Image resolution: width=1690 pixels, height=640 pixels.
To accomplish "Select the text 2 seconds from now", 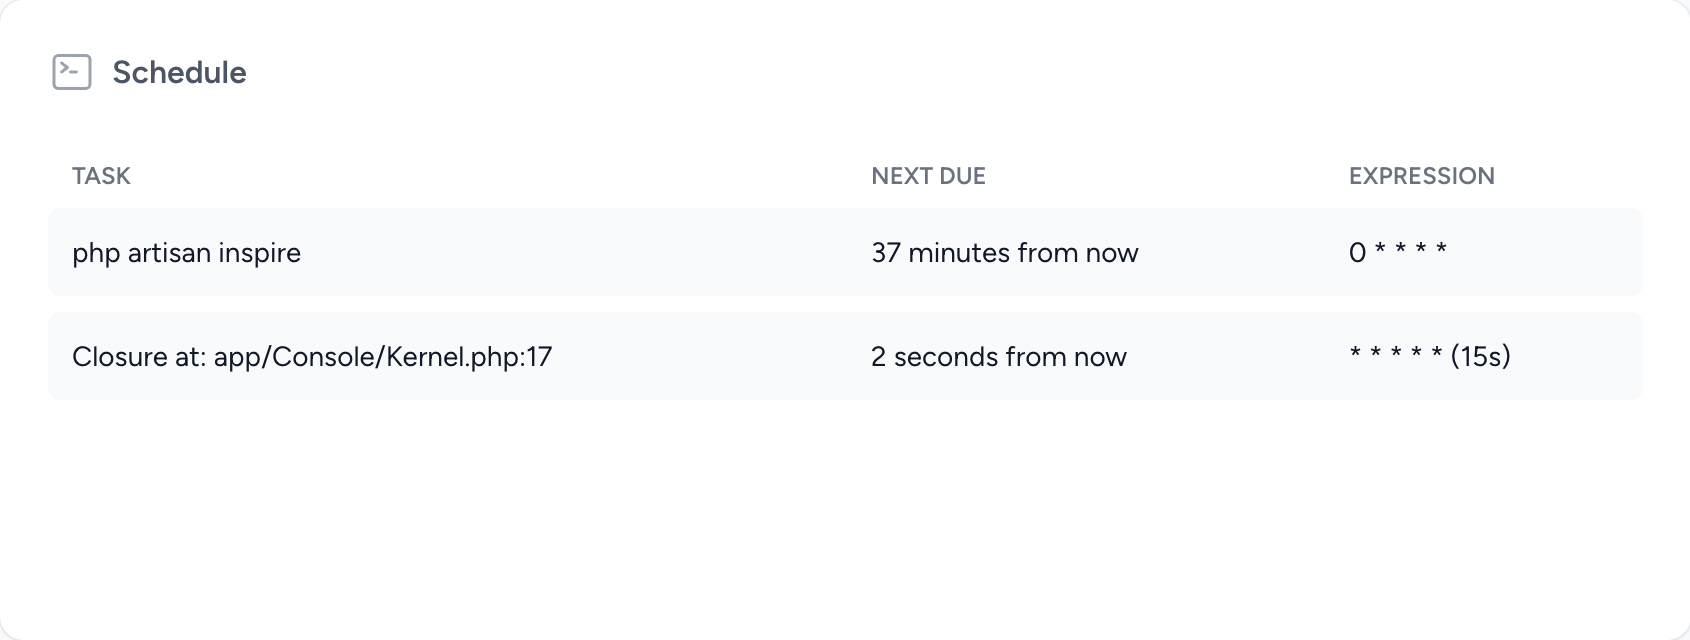I will (999, 356).
